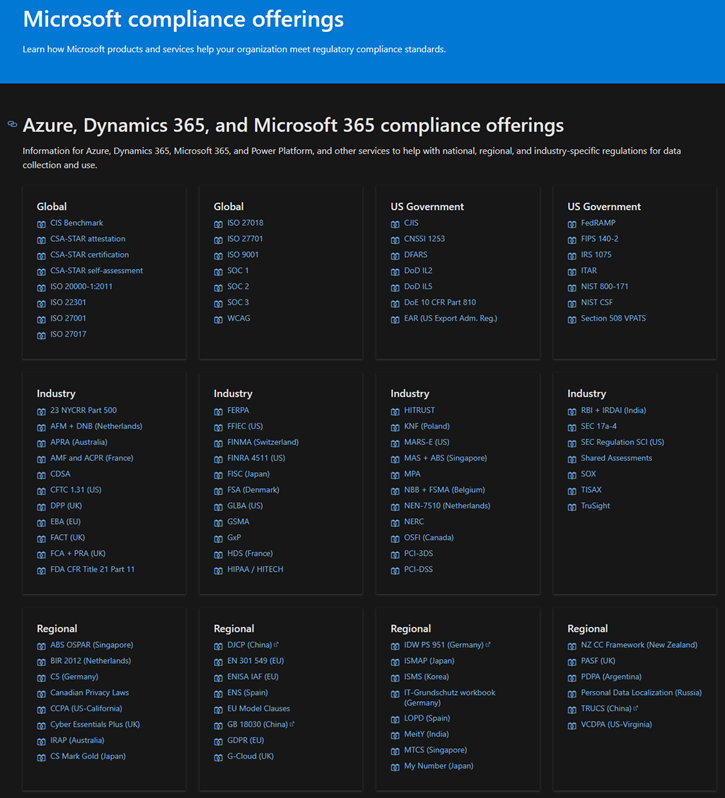725x798 pixels.
Task: Click the external link icon after IDW PS 951 (Germany)
Action: click(488, 644)
